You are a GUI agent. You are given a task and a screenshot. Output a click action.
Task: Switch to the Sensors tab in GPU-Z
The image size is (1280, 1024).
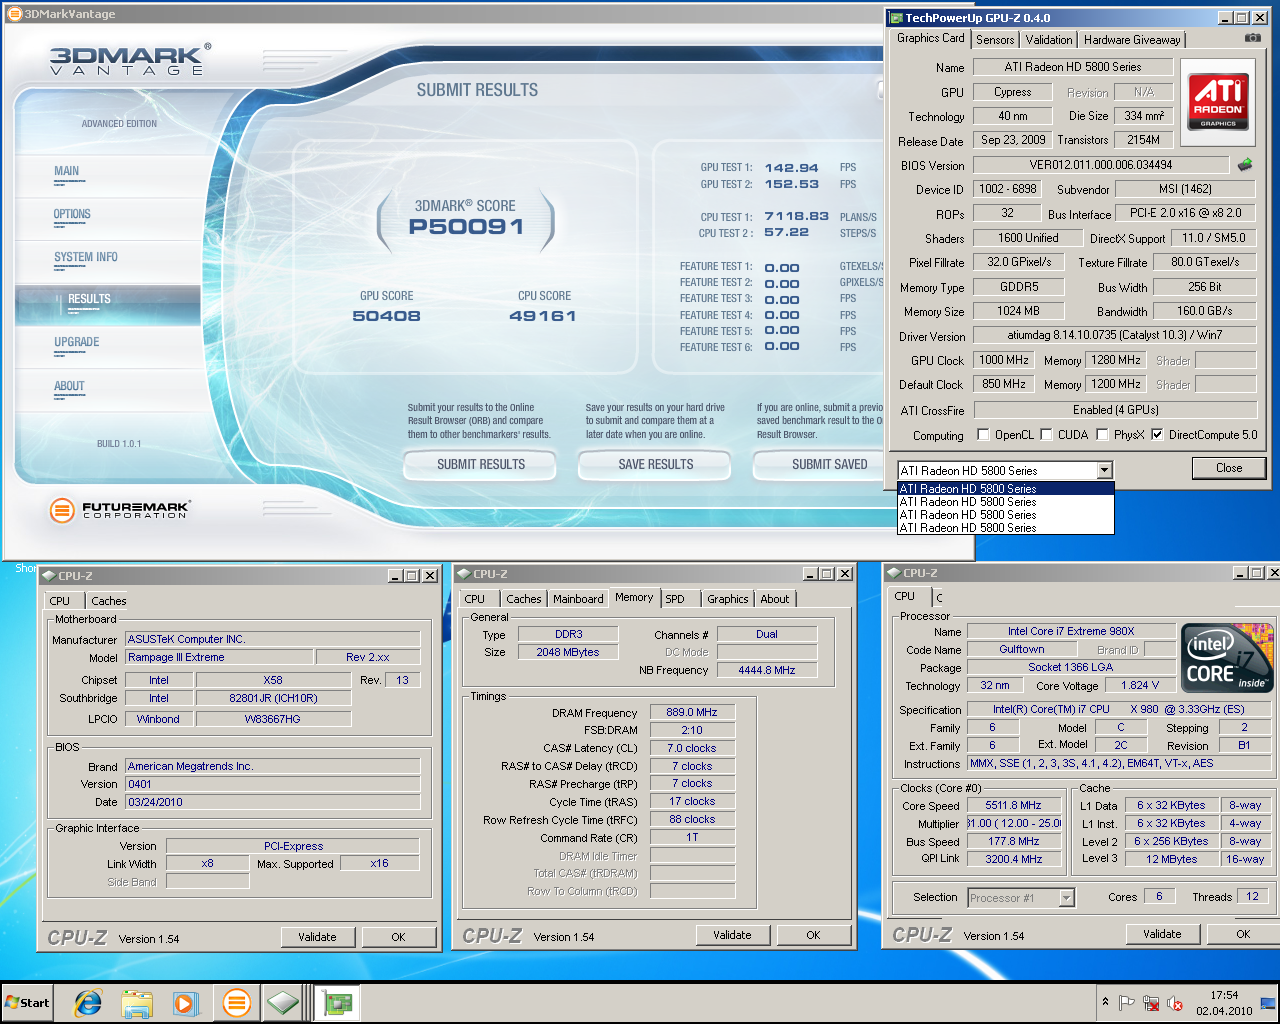tap(995, 40)
